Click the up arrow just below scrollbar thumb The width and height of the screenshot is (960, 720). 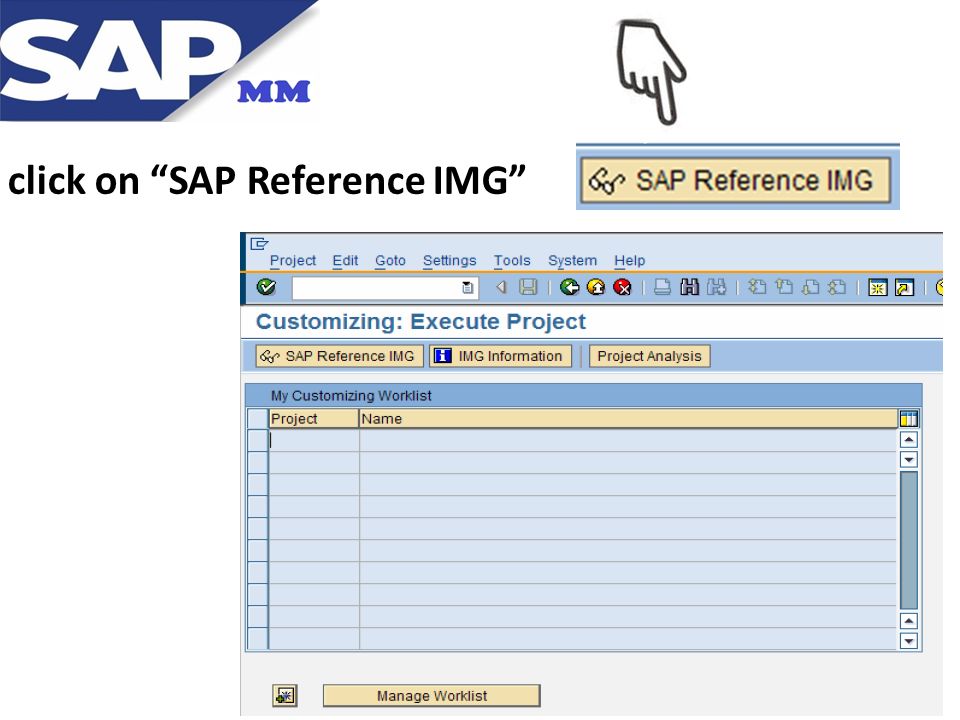click(x=909, y=621)
